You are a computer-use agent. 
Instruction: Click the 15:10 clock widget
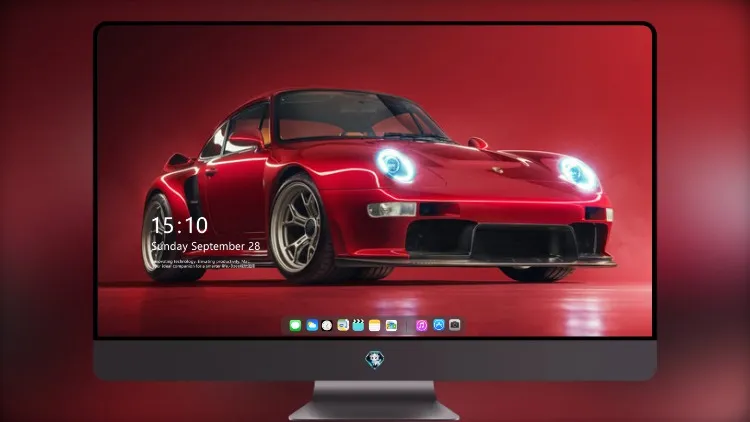(x=179, y=225)
